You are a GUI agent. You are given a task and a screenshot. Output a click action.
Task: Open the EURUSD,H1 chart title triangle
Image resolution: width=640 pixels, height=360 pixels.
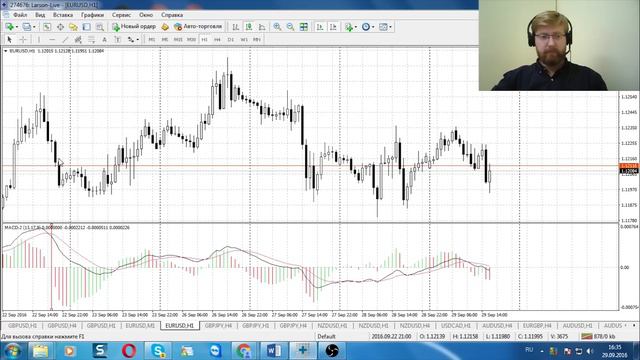5,51
